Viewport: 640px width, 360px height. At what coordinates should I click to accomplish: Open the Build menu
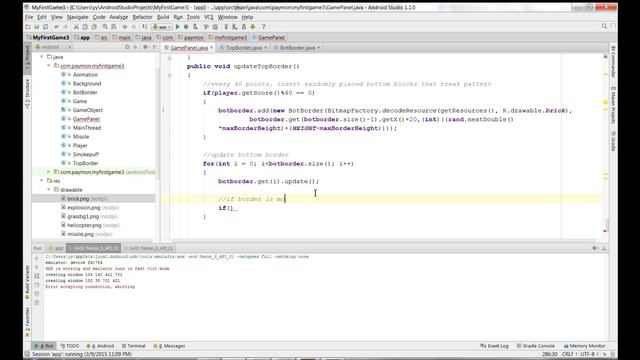[163, 17]
